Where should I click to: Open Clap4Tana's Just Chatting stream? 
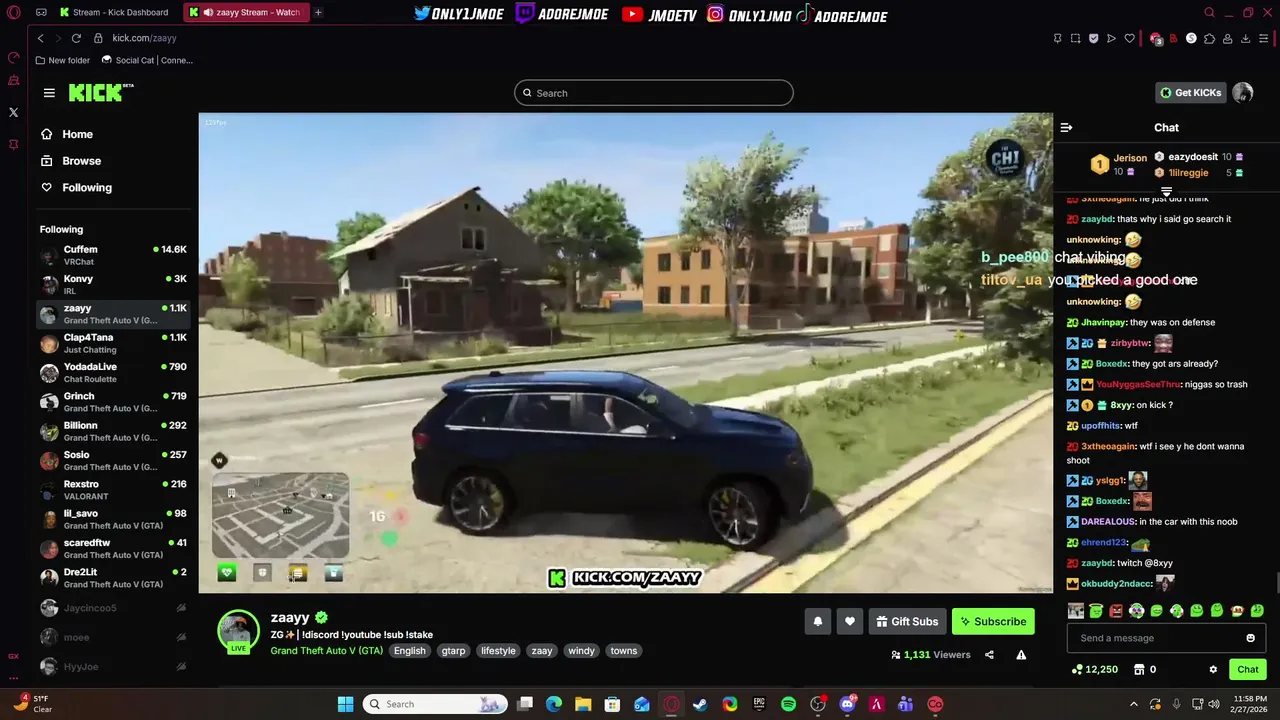click(x=113, y=343)
